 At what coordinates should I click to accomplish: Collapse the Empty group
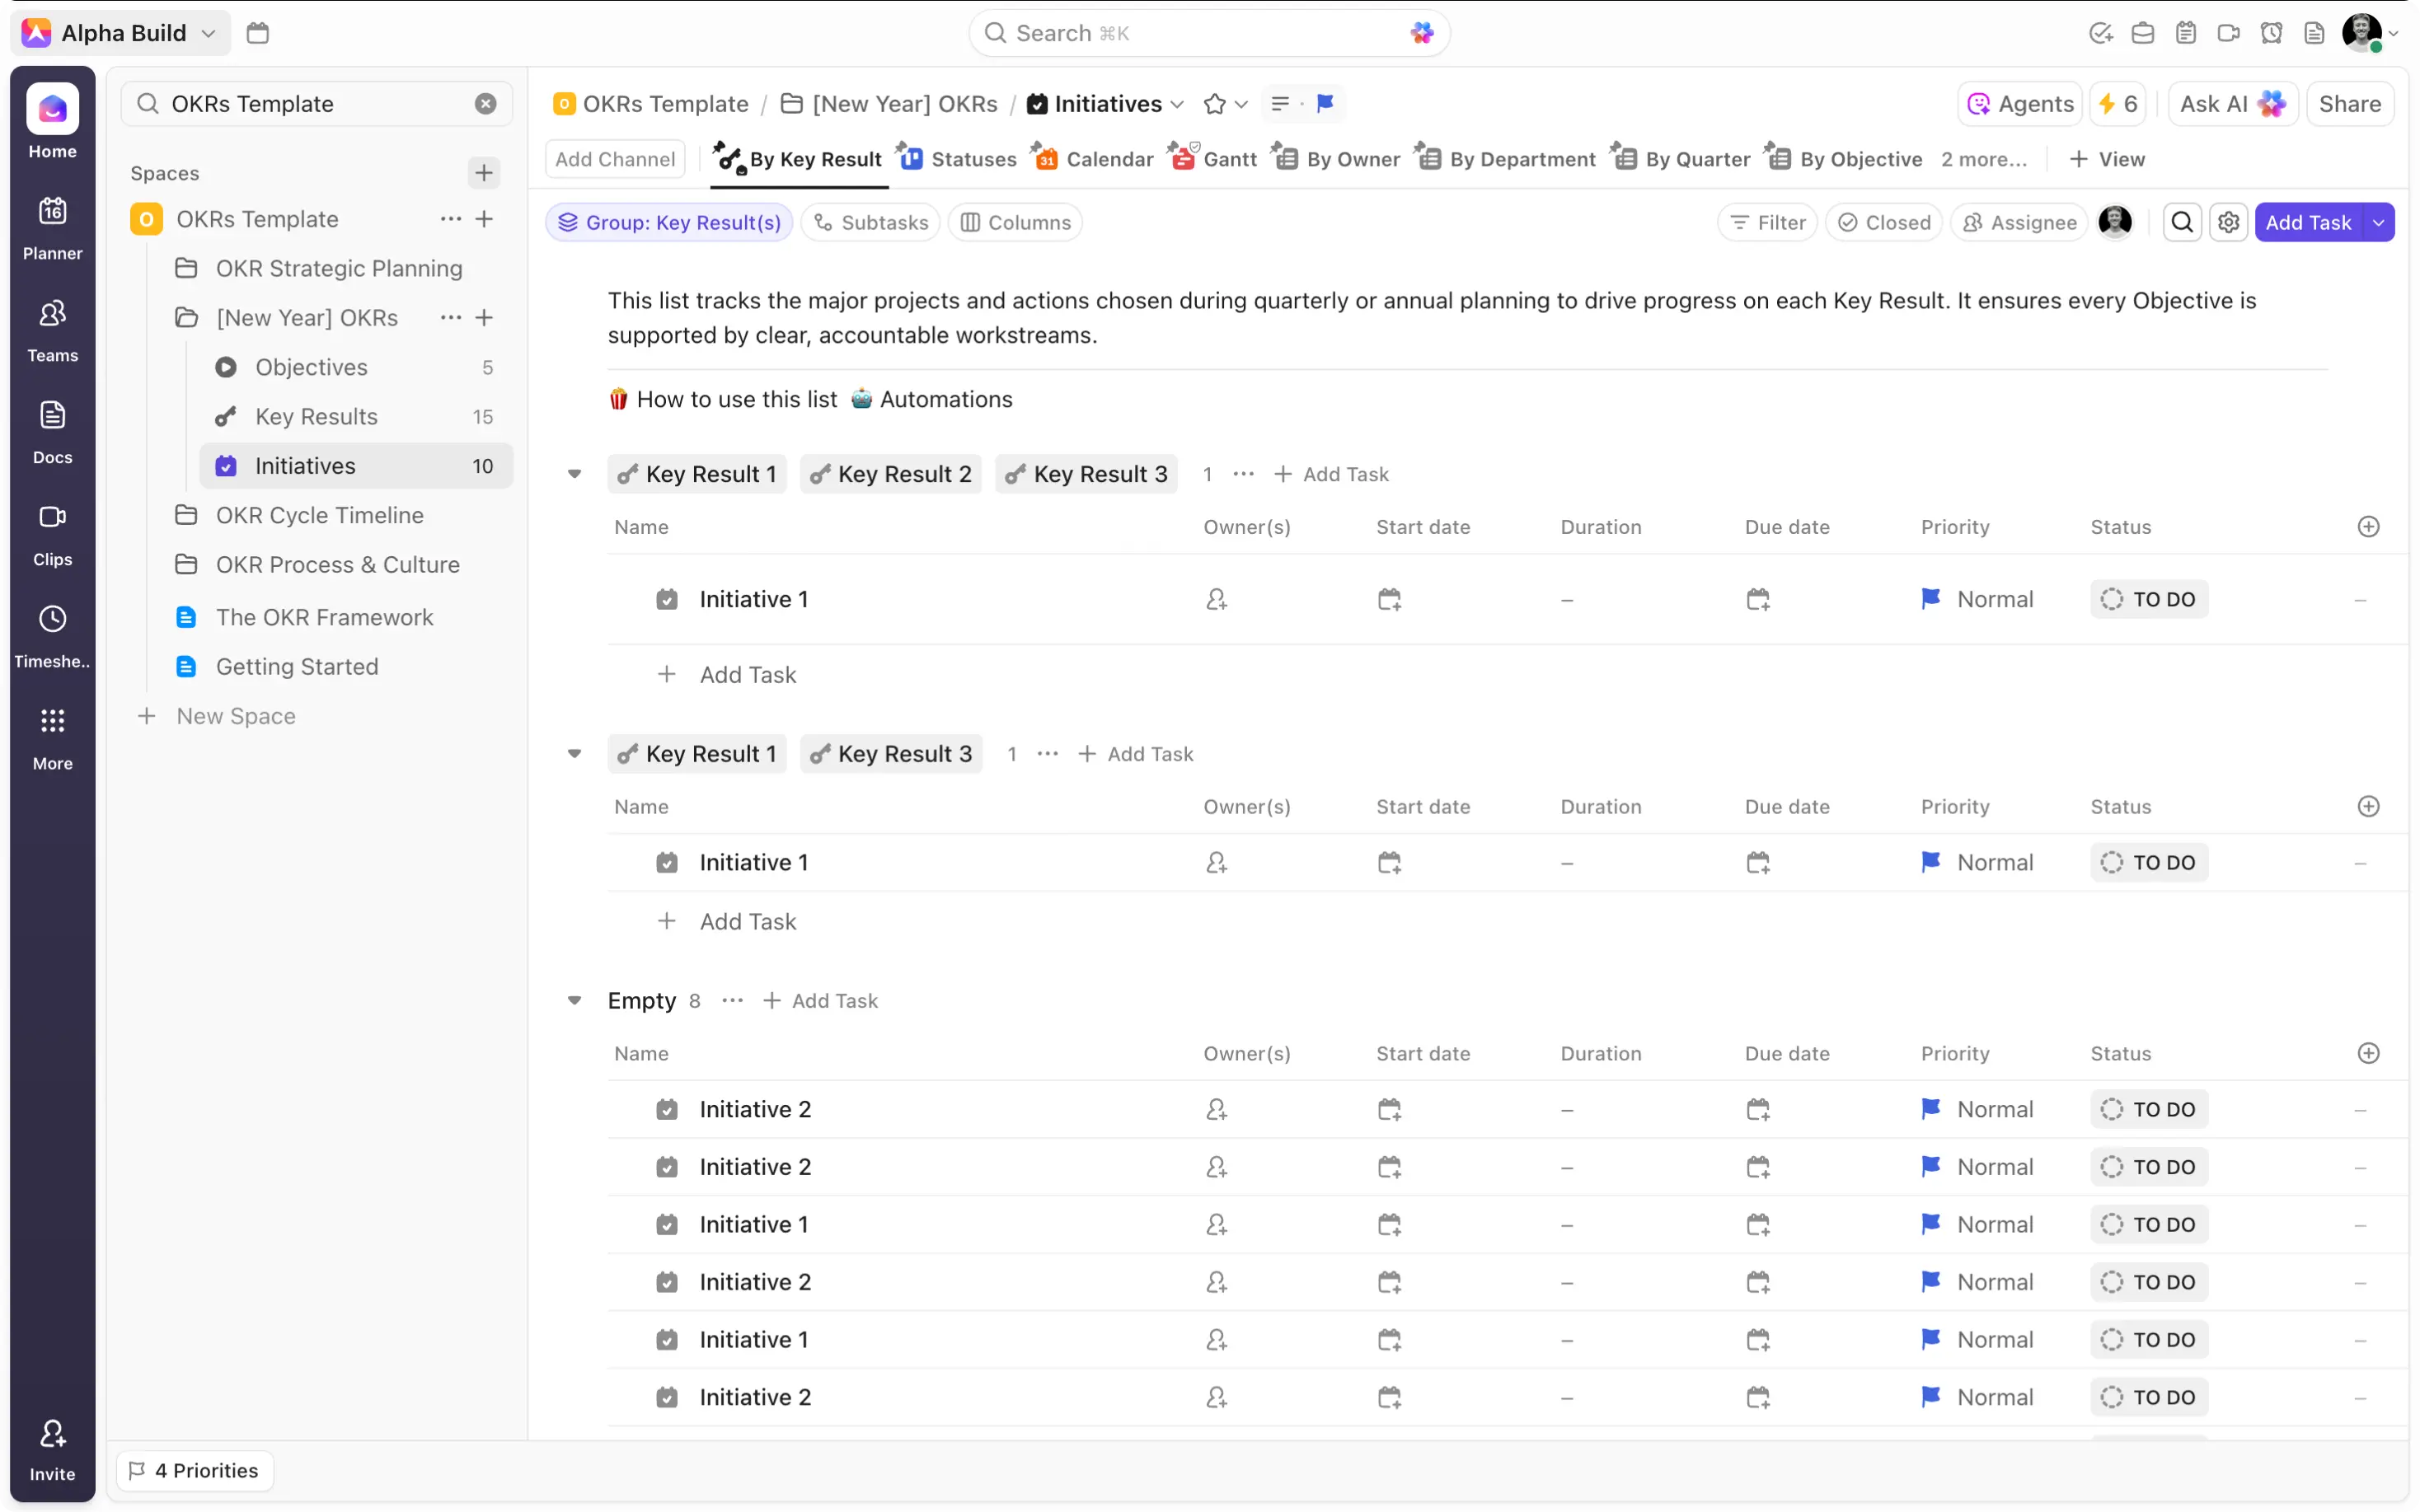point(574,1000)
